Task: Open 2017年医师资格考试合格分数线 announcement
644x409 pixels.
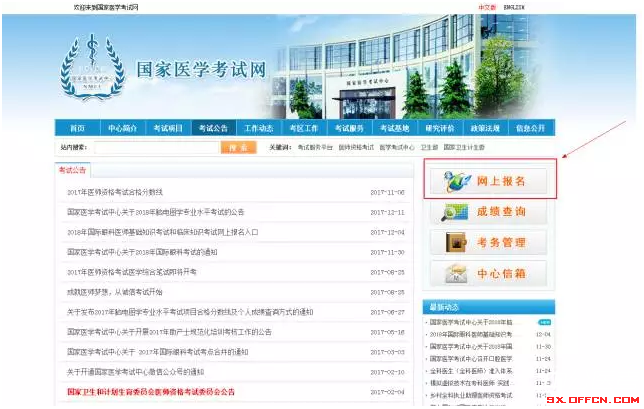Action: pyautogui.click(x=115, y=192)
